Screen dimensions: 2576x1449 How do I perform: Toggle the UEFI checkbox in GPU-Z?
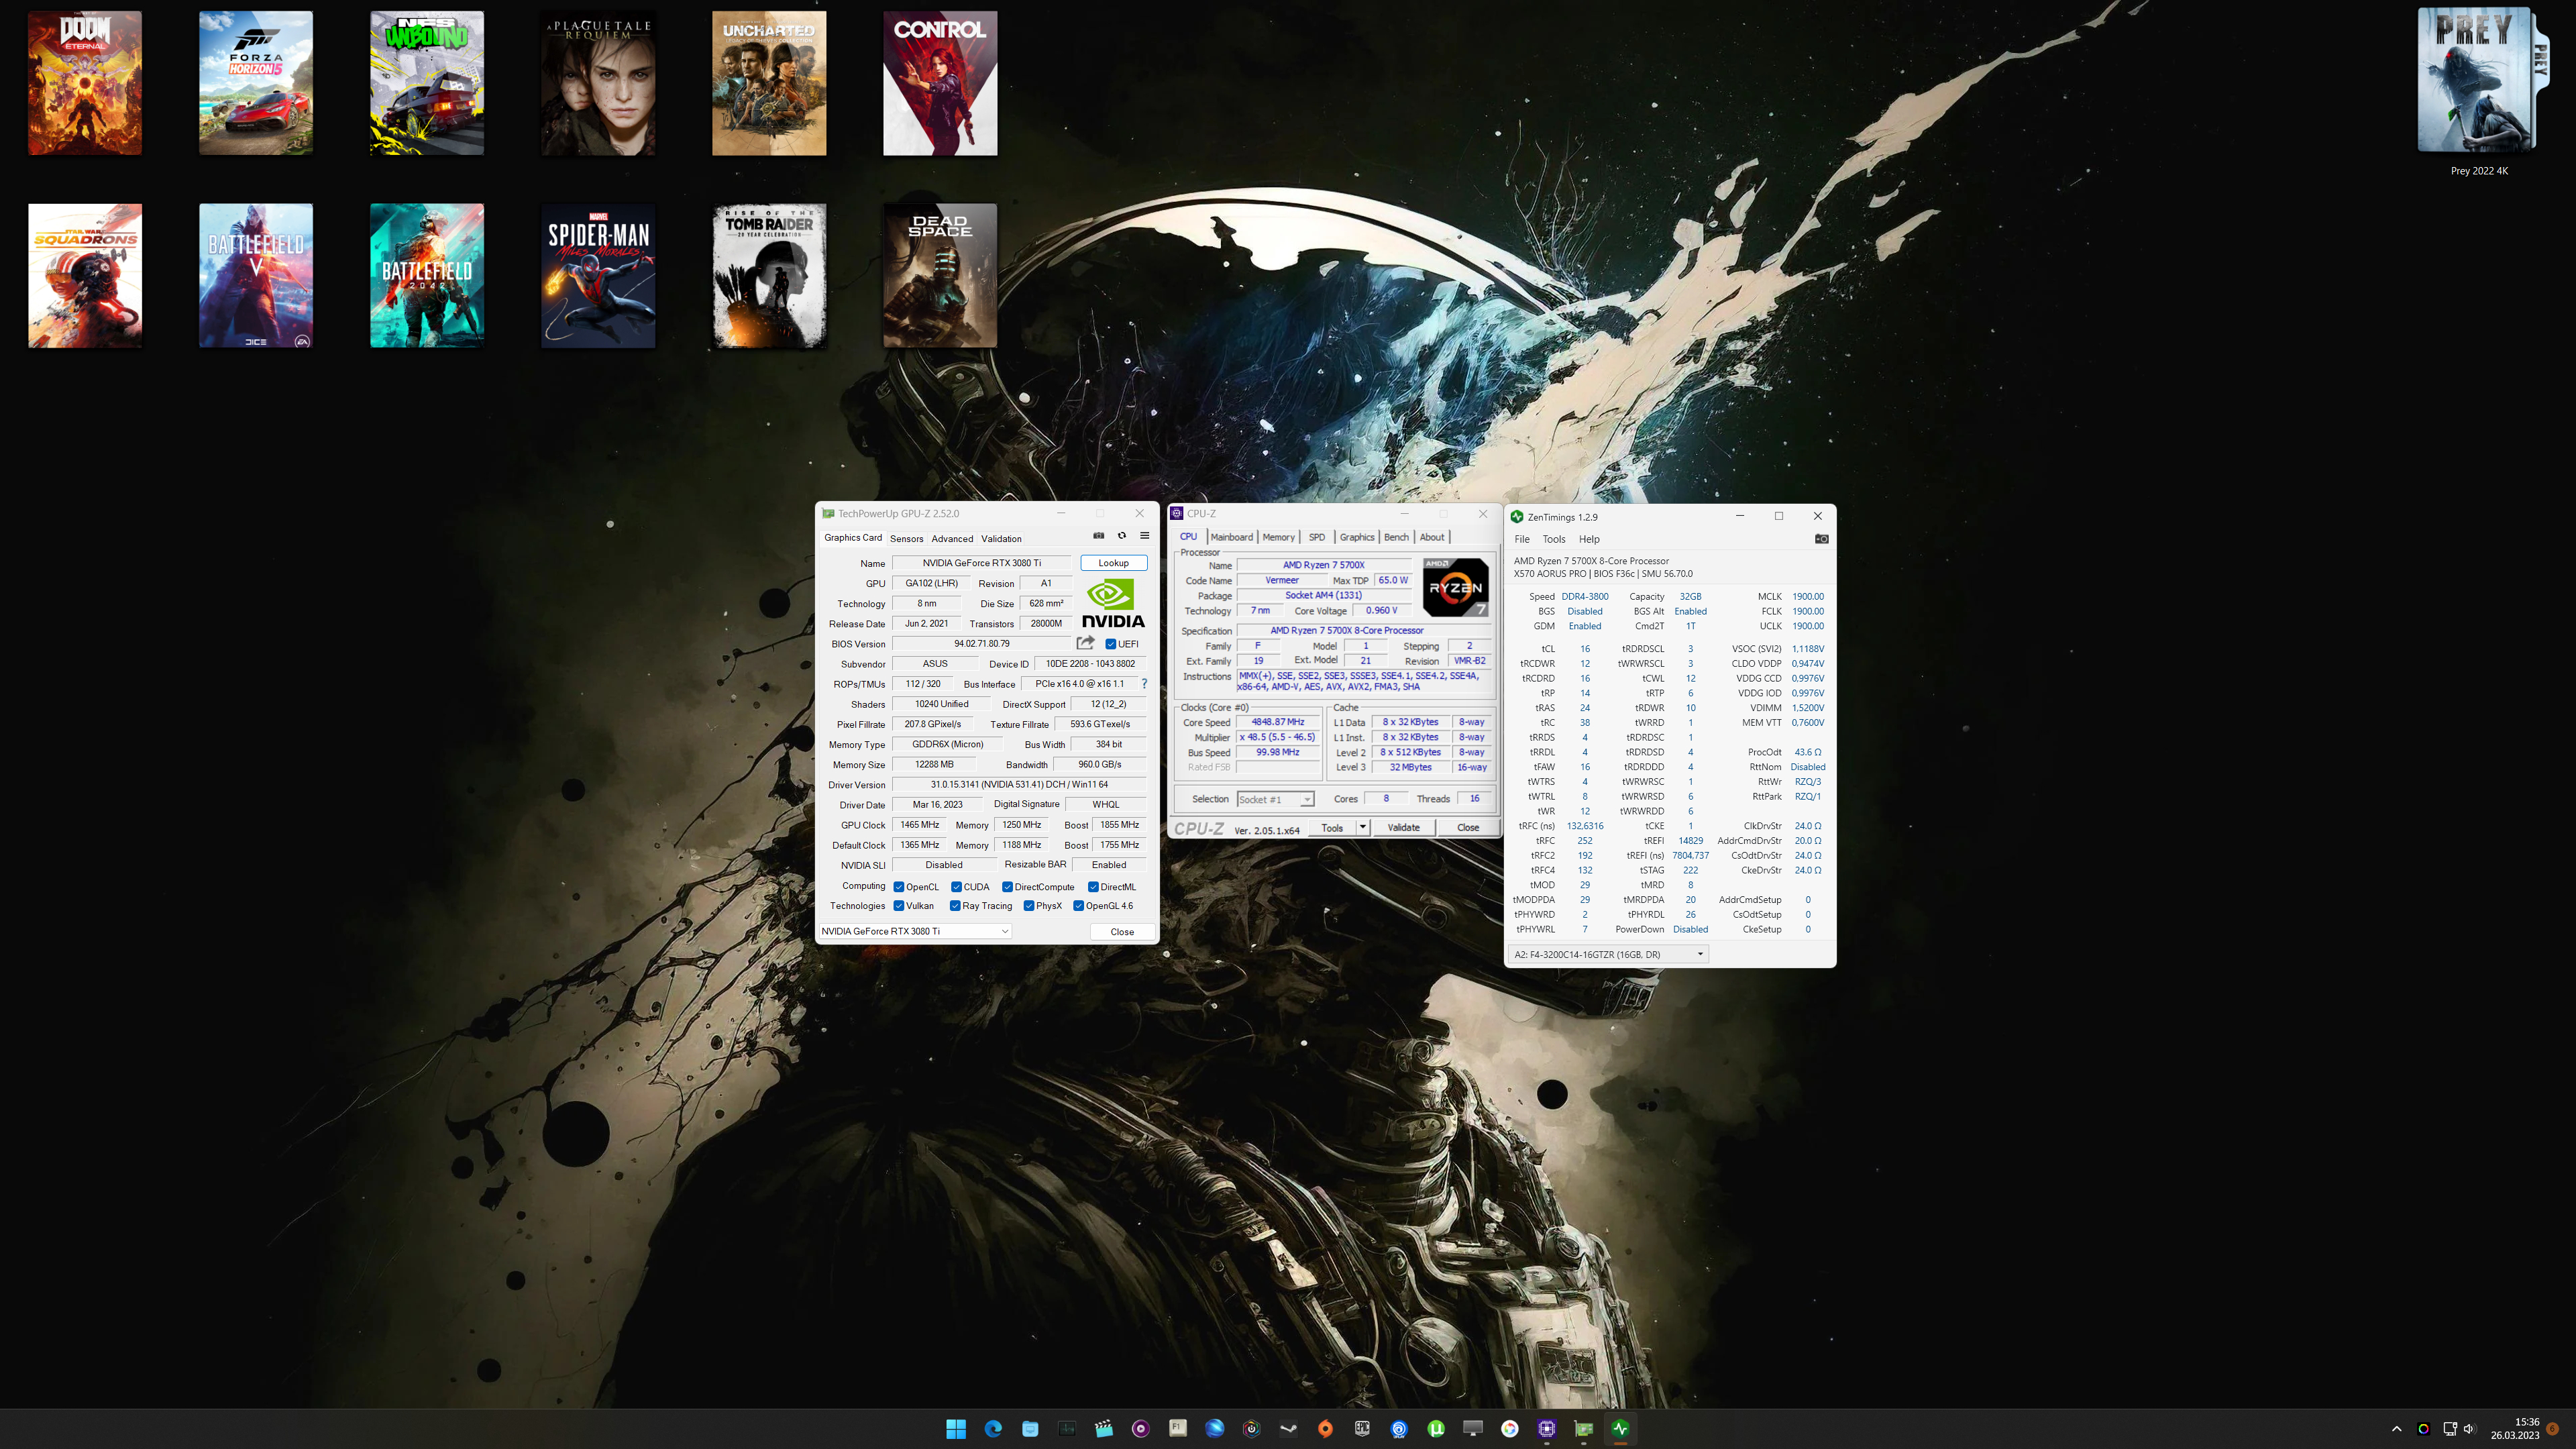click(x=1110, y=644)
